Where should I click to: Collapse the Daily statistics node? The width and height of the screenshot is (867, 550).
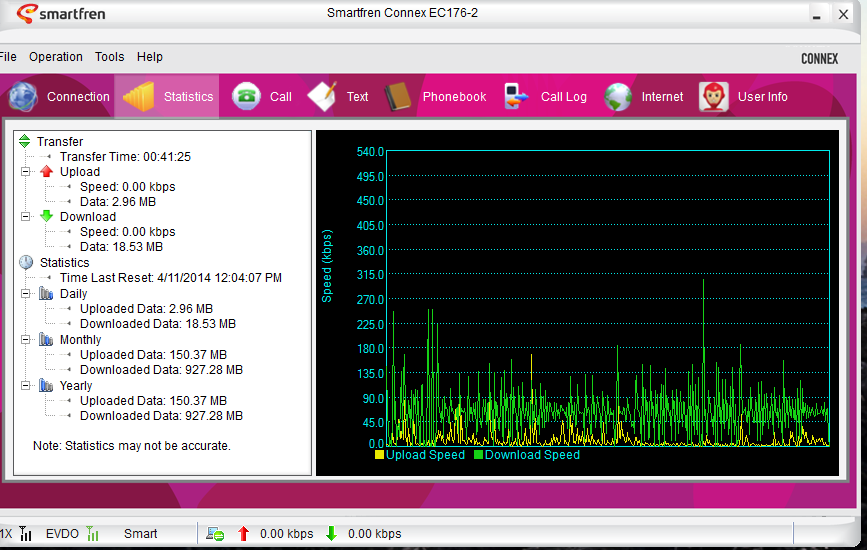25,294
